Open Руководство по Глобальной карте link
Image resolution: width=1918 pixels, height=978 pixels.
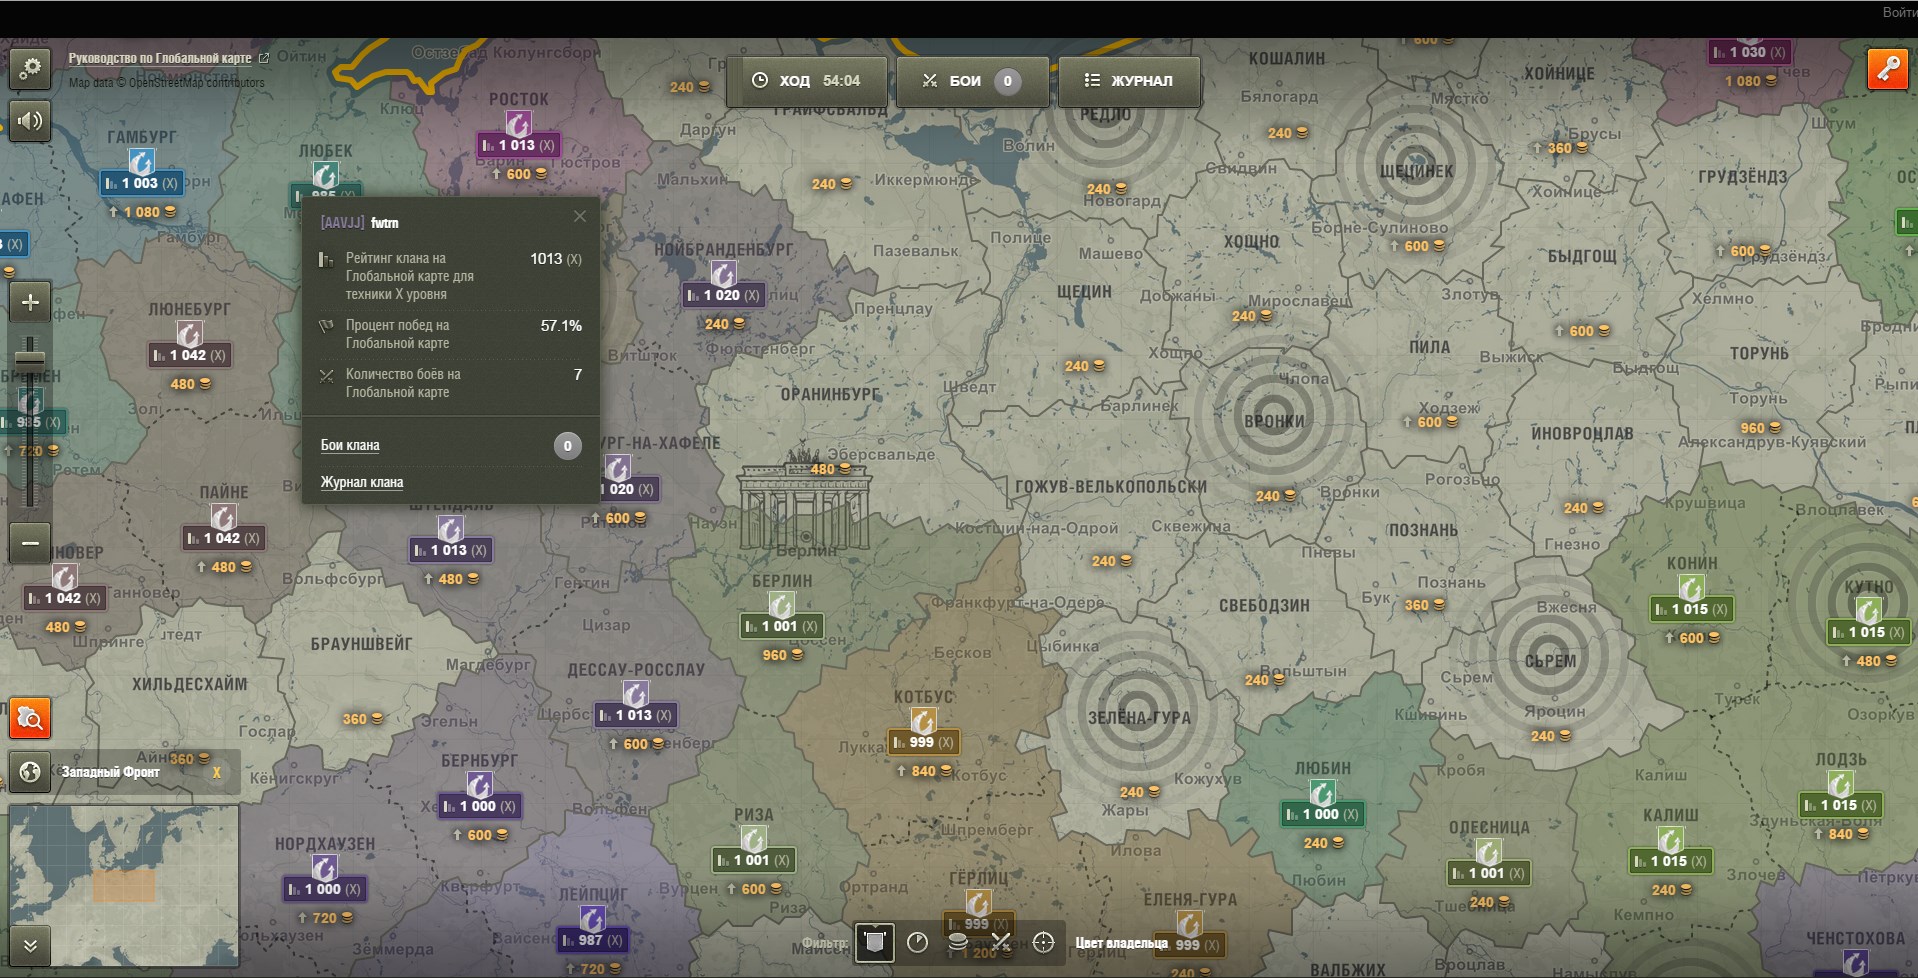pos(160,58)
